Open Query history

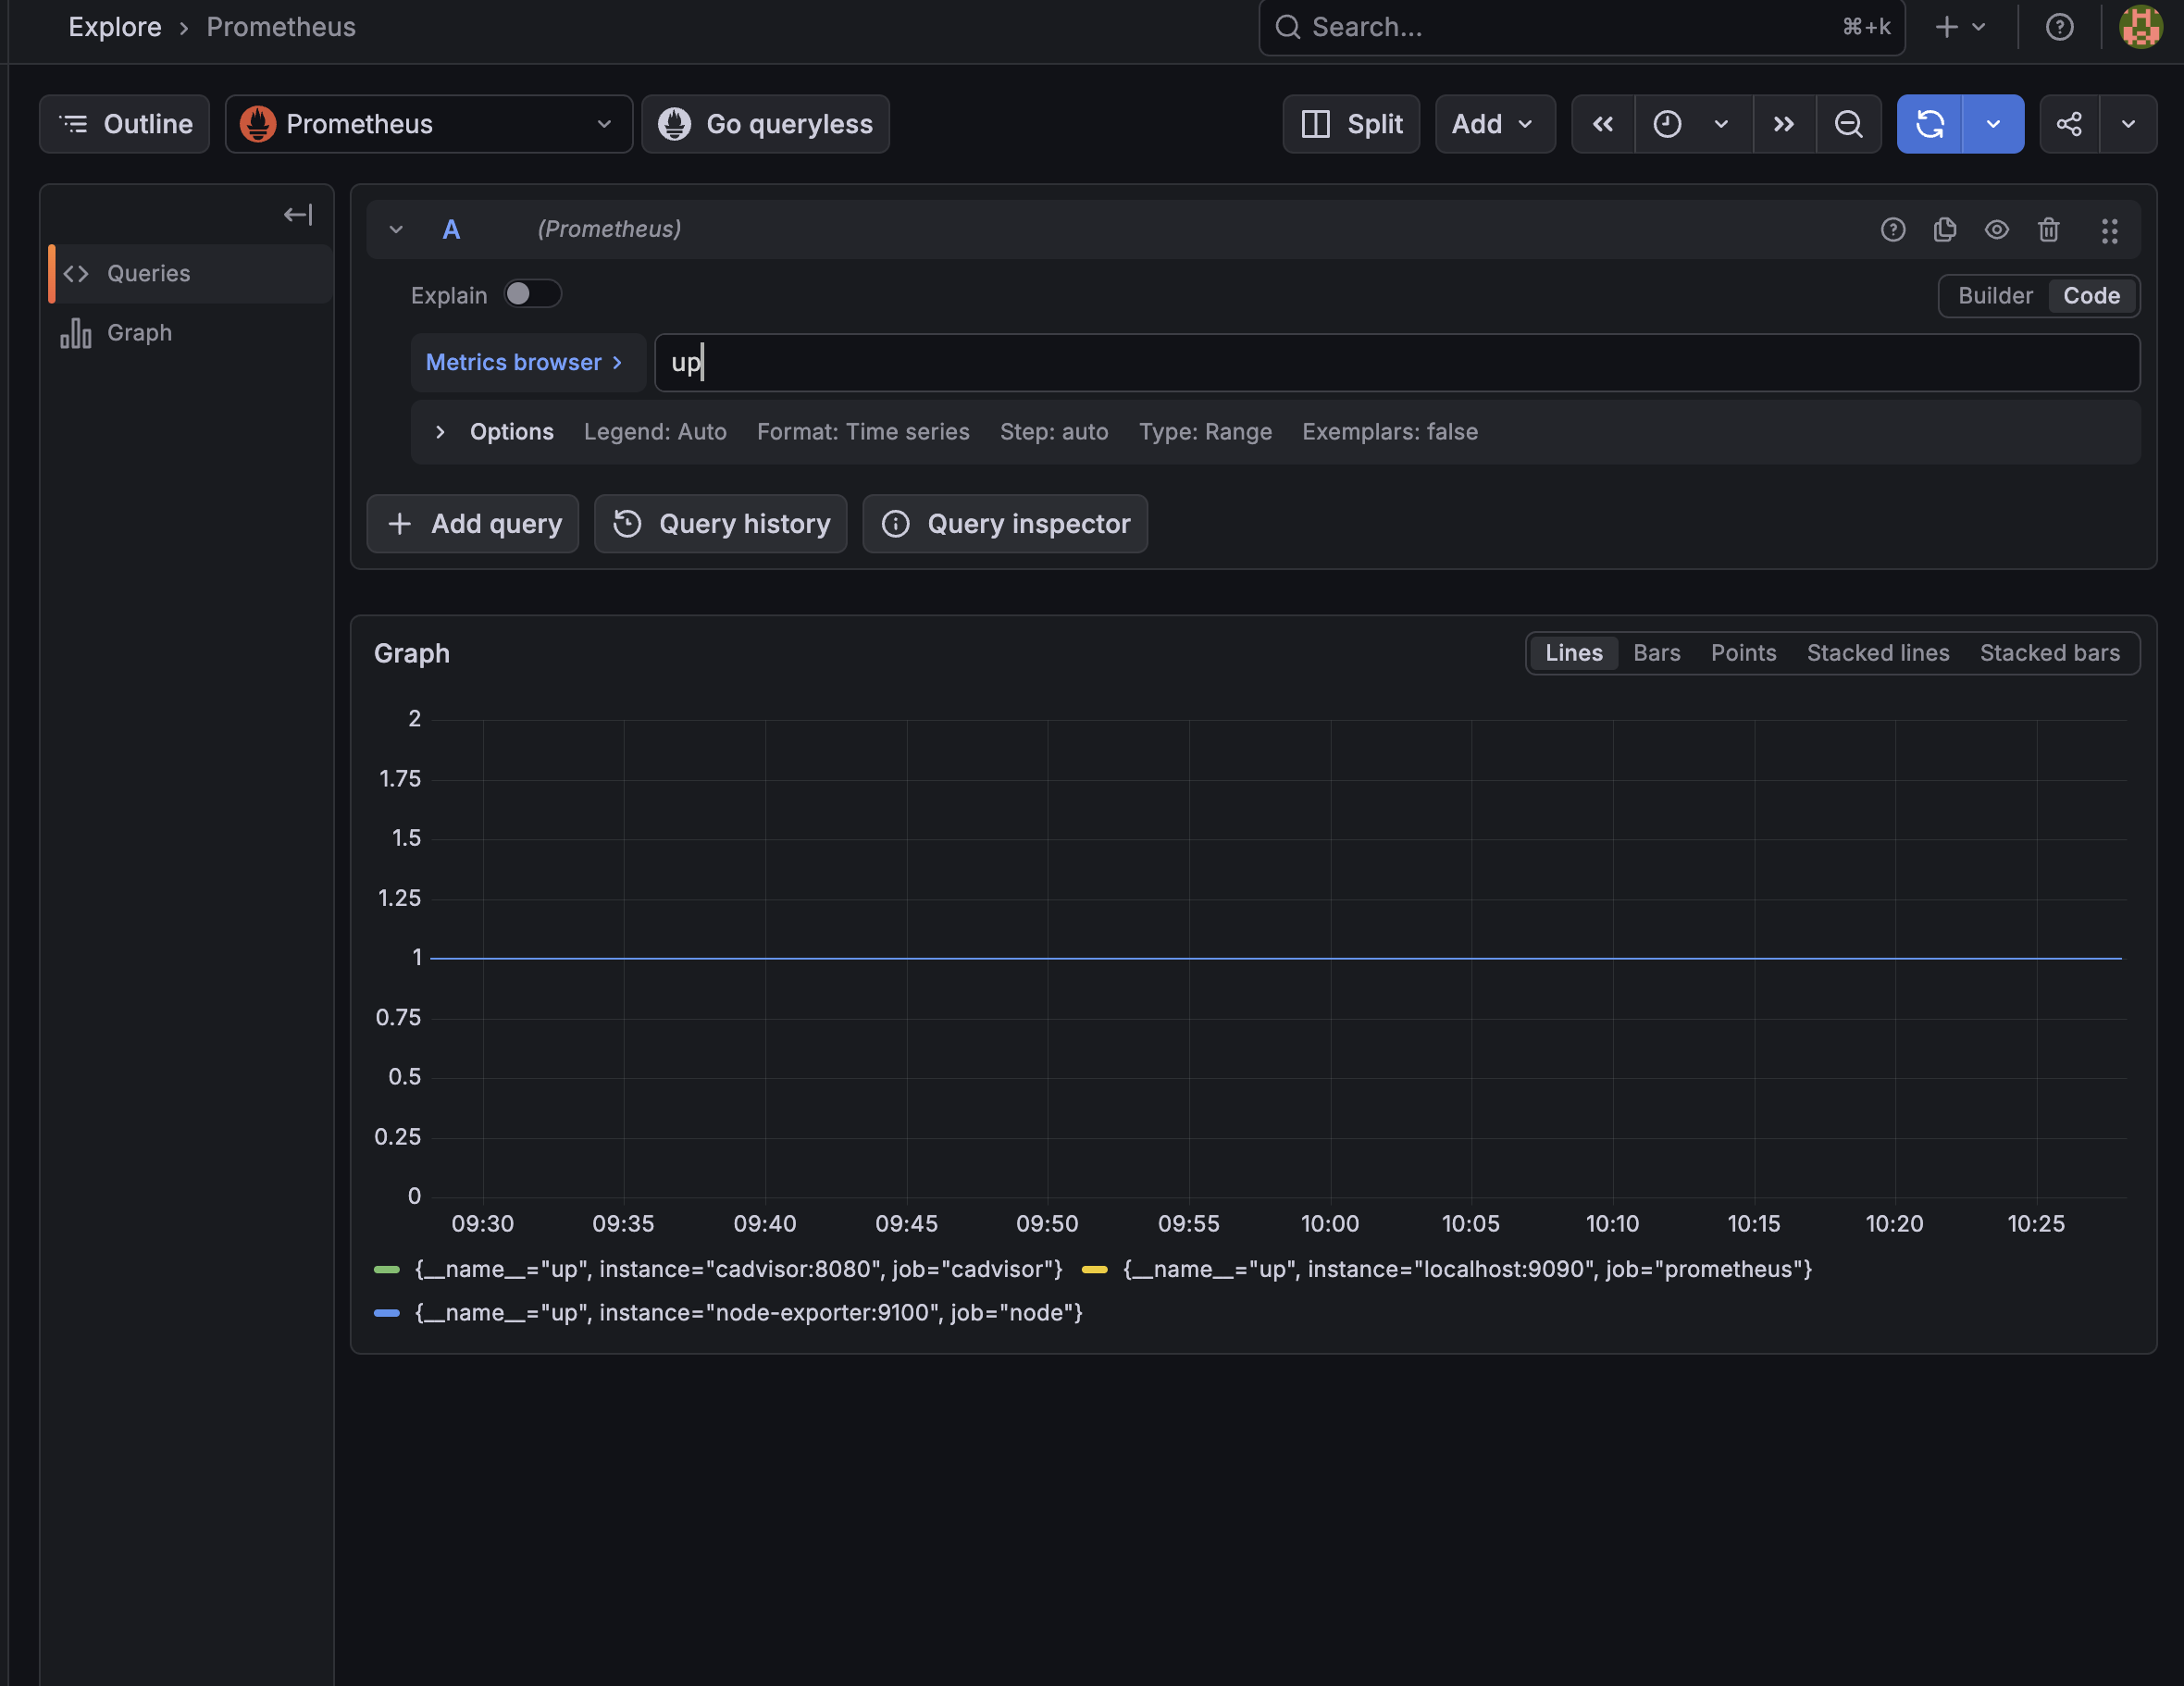[x=720, y=524]
